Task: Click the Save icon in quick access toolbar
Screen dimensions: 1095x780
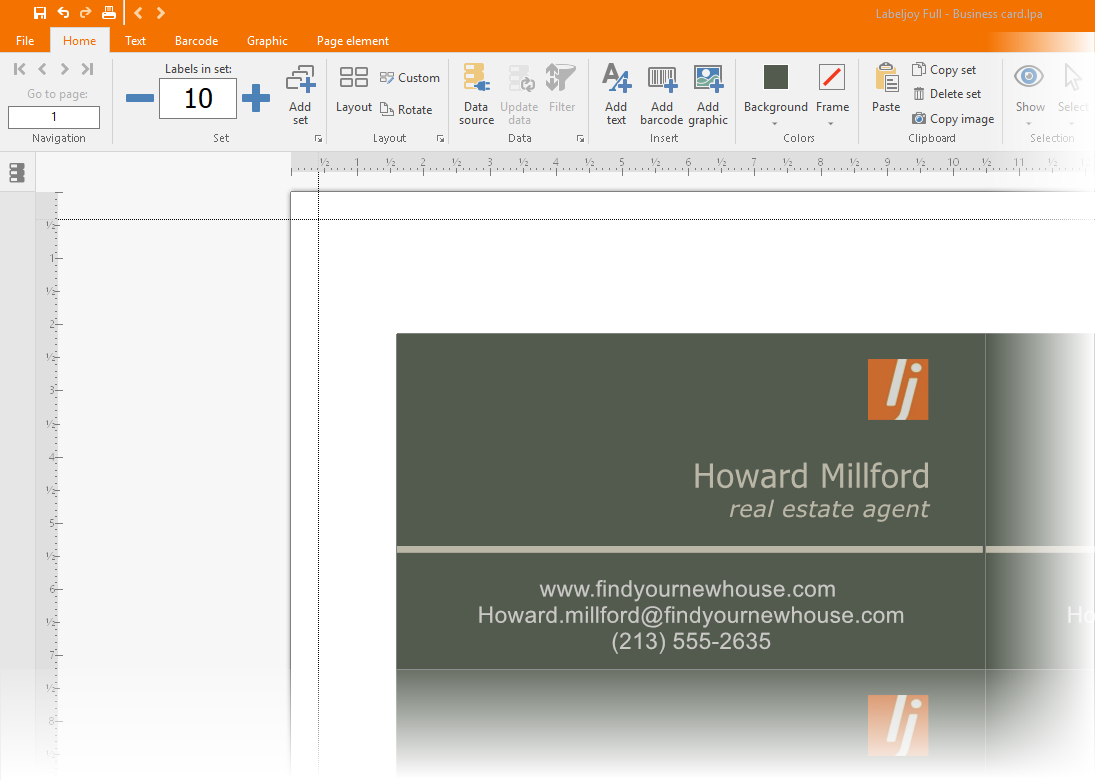Action: pyautogui.click(x=40, y=13)
